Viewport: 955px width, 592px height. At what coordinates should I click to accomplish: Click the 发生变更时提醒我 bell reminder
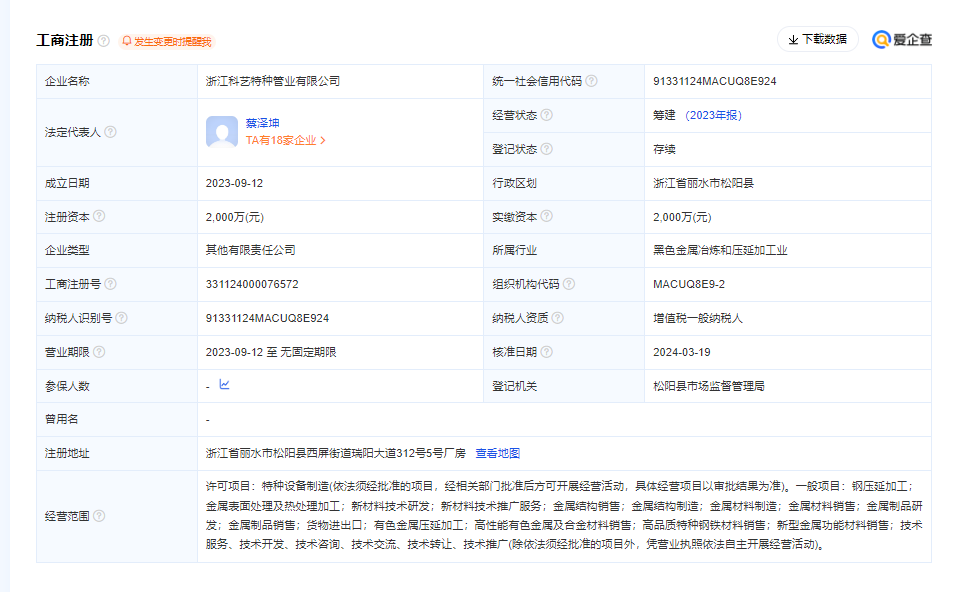(x=167, y=41)
